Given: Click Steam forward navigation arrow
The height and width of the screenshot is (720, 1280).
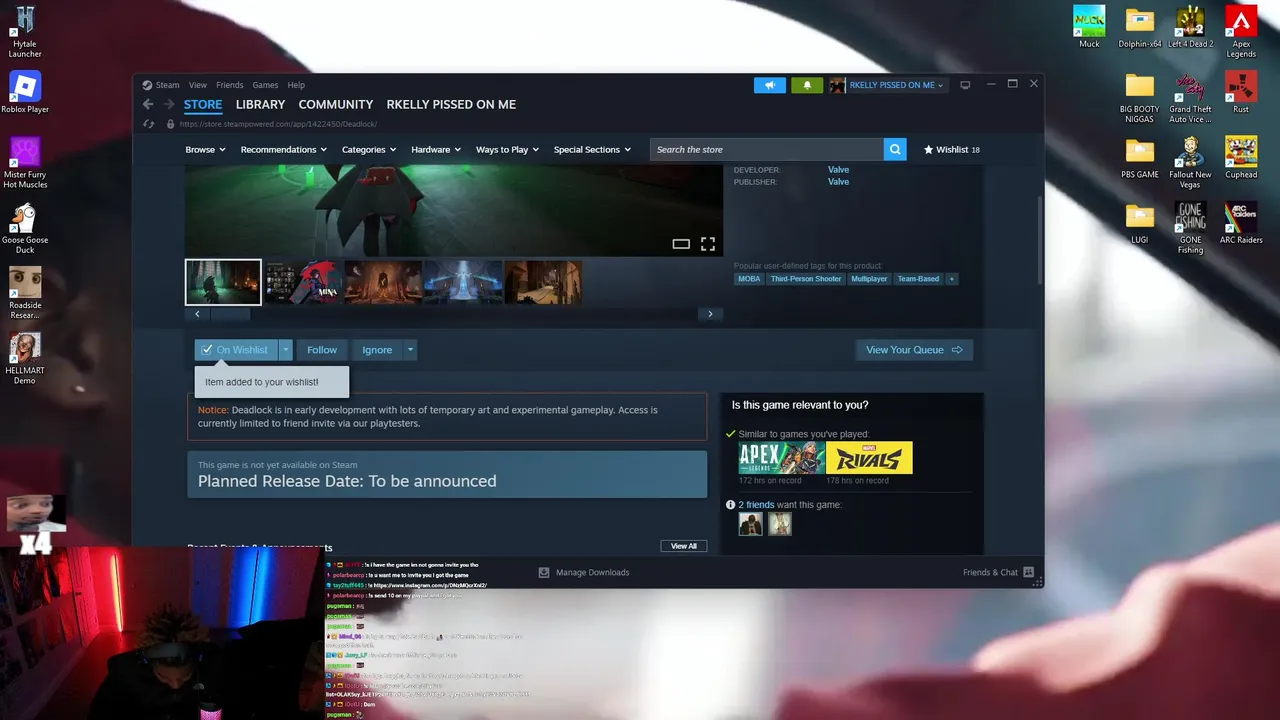Looking at the screenshot, I should click(170, 104).
